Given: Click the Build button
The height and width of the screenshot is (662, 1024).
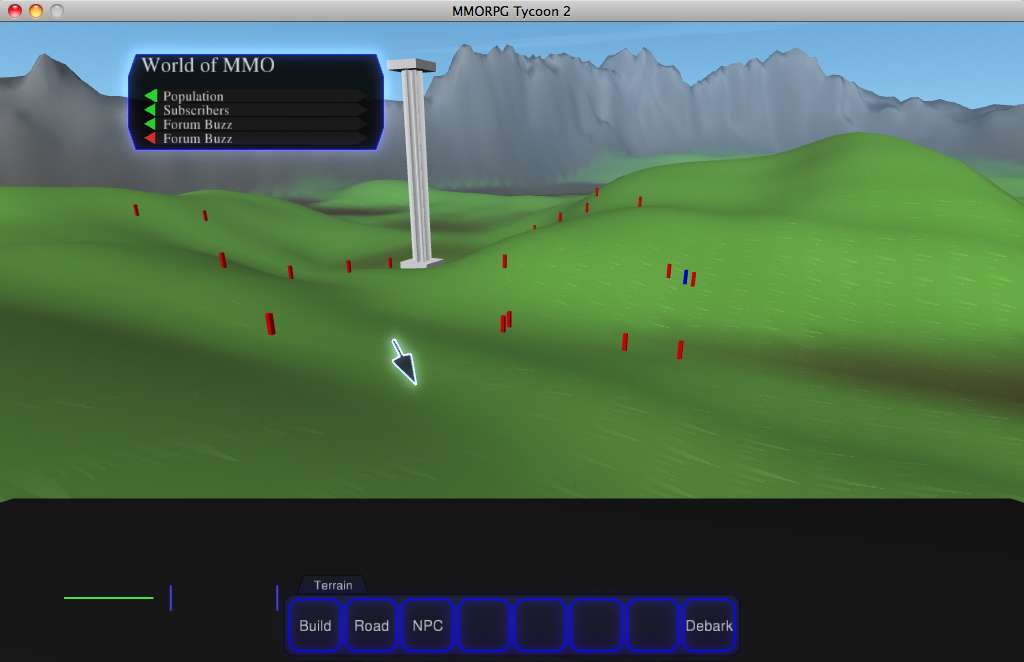Looking at the screenshot, I should (315, 625).
